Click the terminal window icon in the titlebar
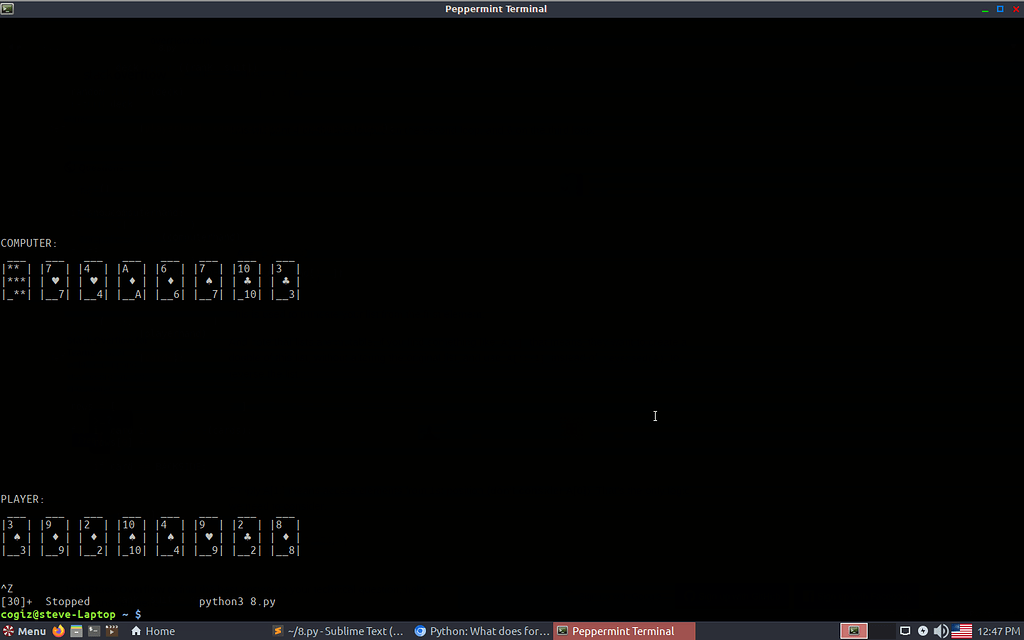1024x640 pixels. pyautogui.click(x=9, y=9)
